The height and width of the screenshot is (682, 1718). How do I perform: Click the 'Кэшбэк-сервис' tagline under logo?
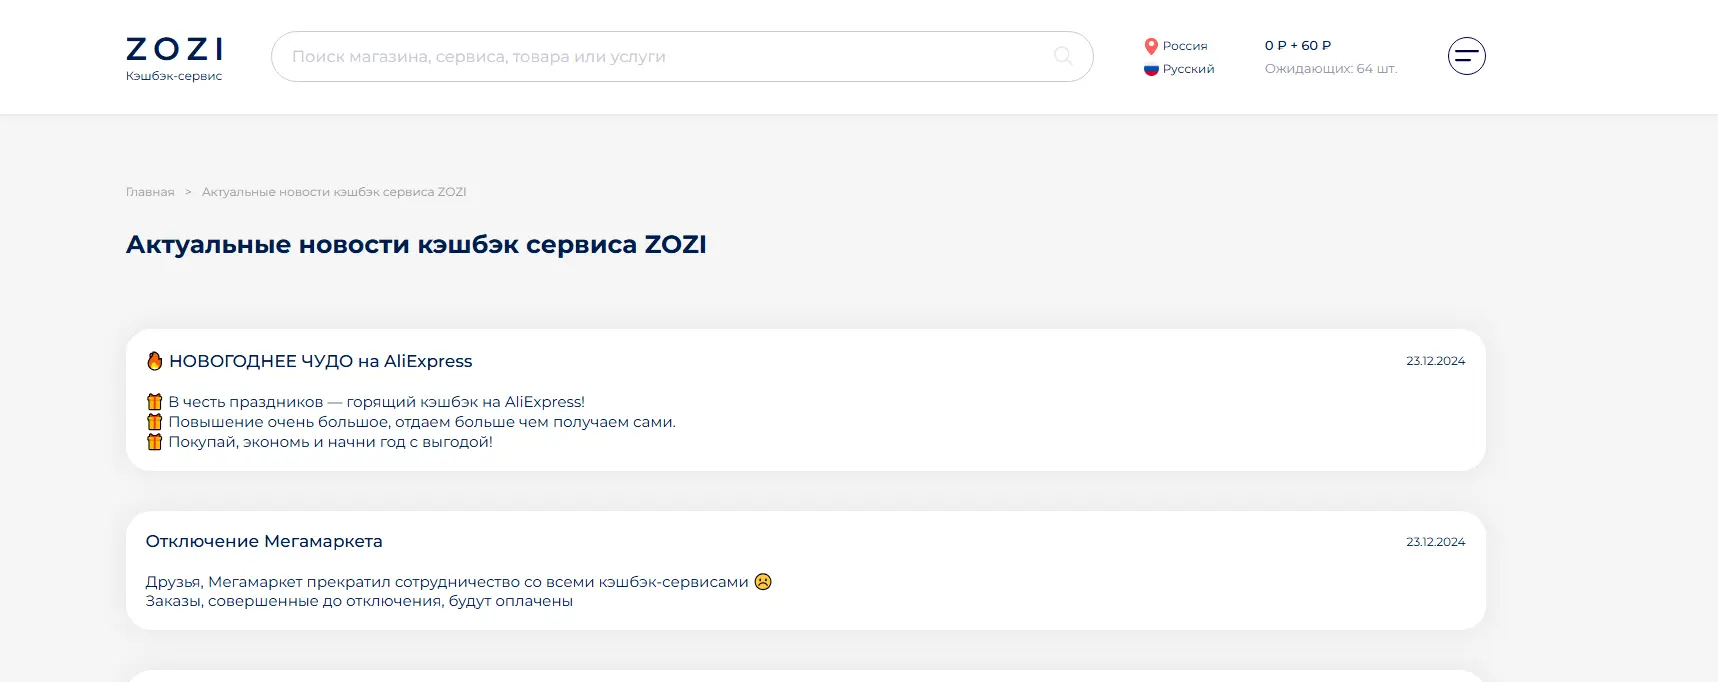[174, 76]
